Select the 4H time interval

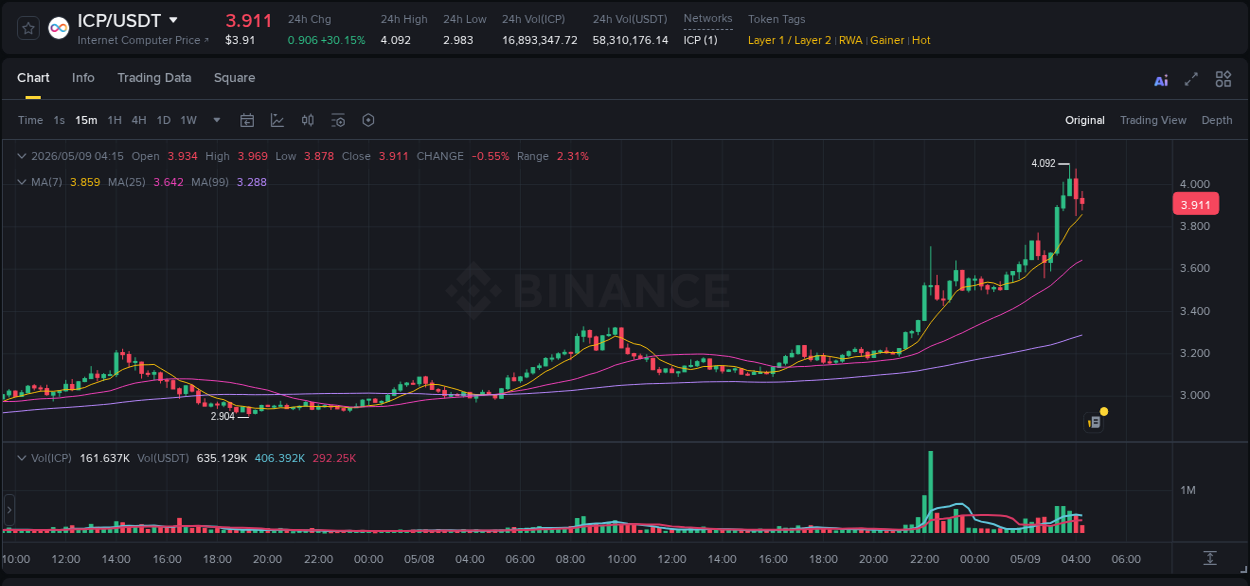[138, 120]
